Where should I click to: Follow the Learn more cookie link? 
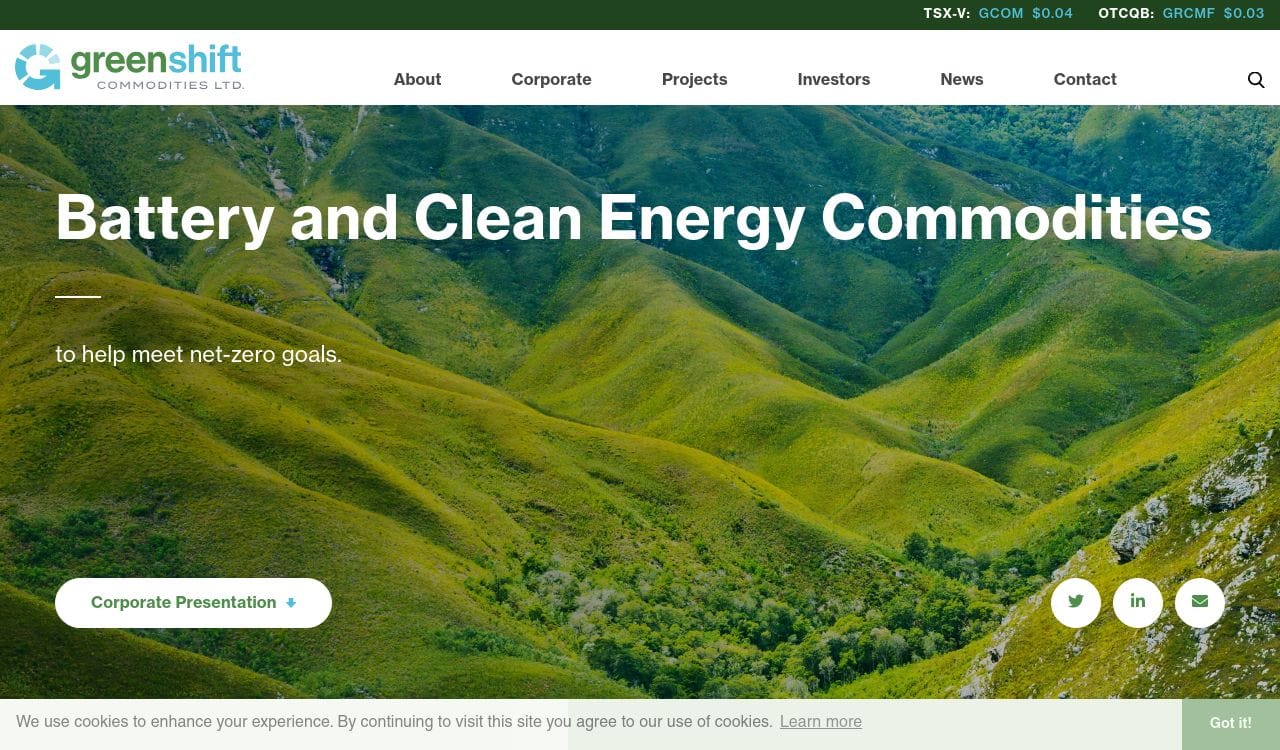pyautogui.click(x=820, y=721)
